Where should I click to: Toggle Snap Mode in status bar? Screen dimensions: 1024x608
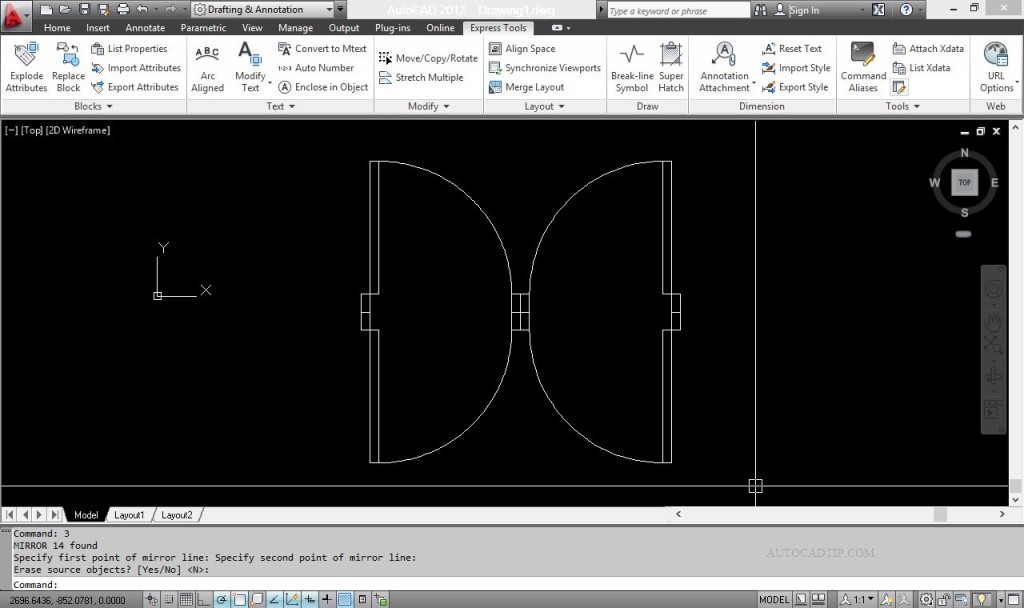(169, 600)
